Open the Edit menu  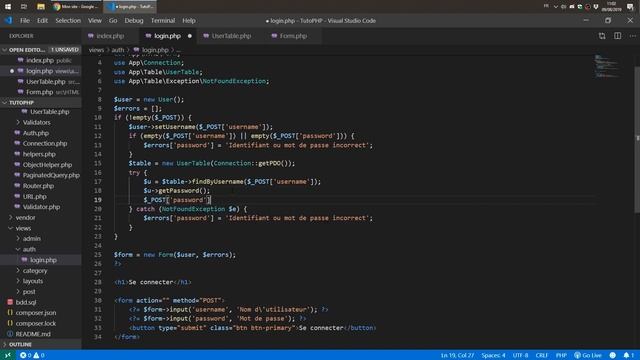click(42, 20)
